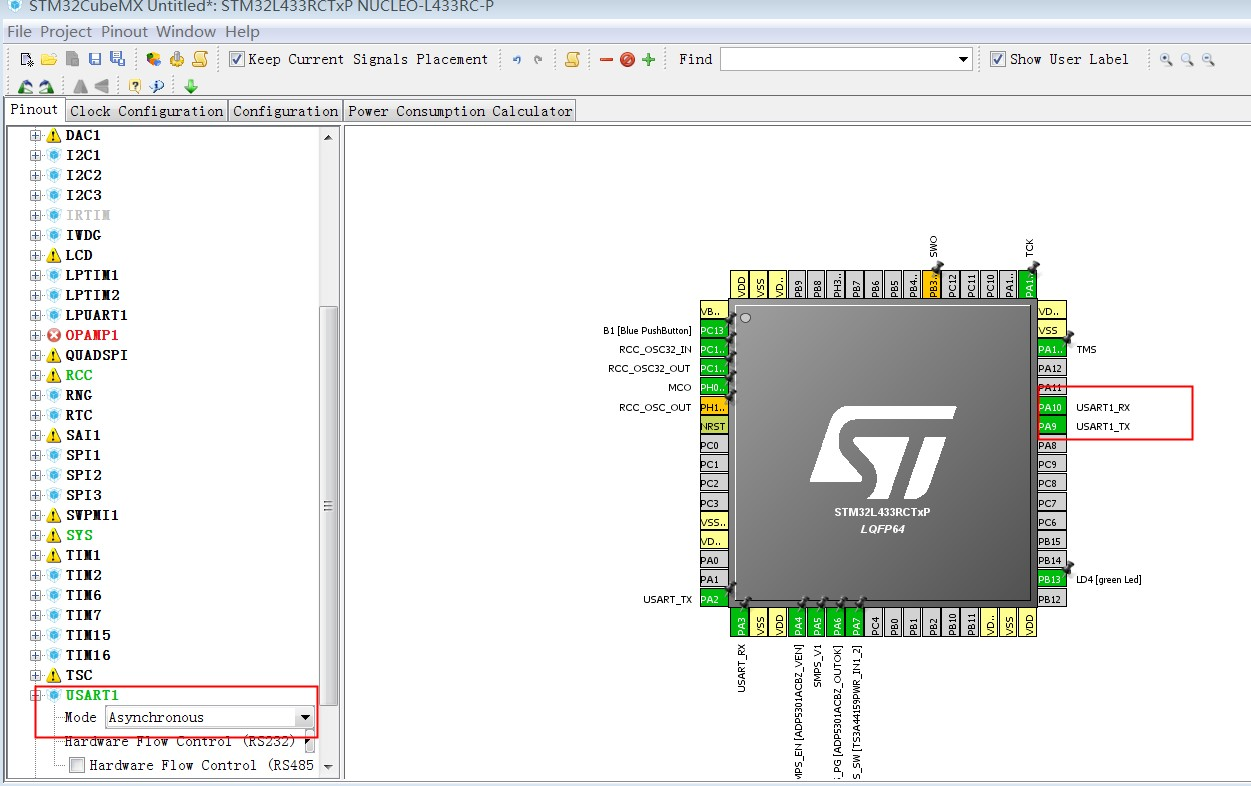1251x786 pixels.
Task: Open the Project menu
Action: 66,32
